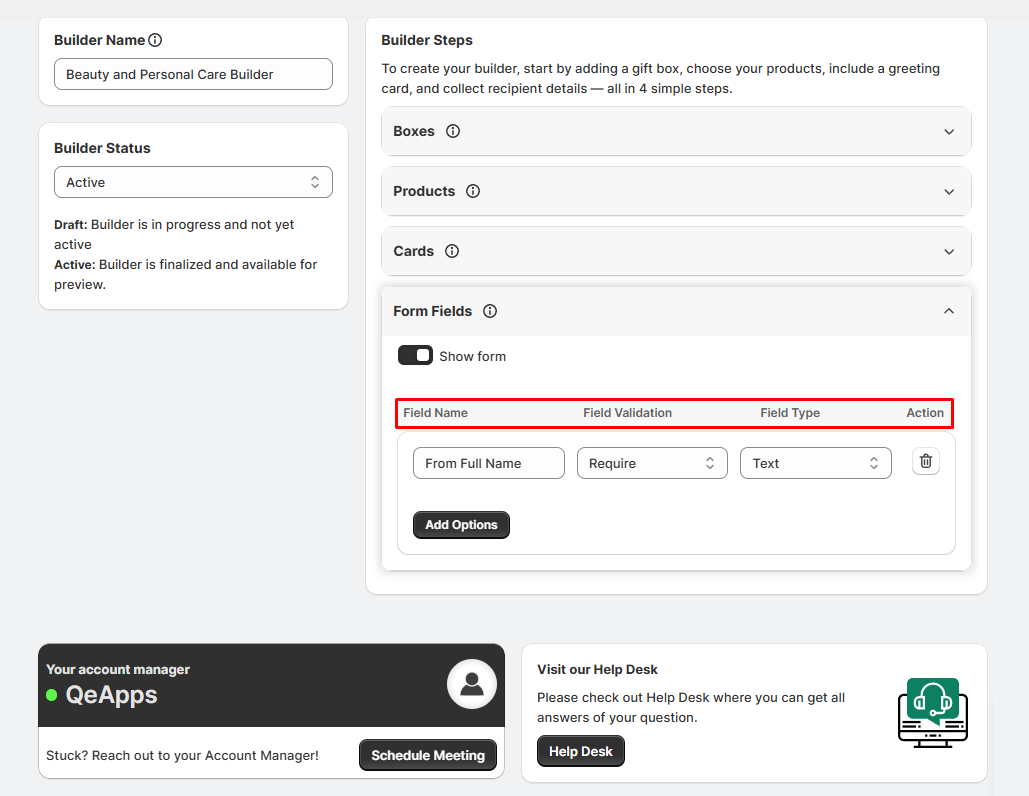Expand the Products step section
1029x796 pixels.
click(x=949, y=191)
